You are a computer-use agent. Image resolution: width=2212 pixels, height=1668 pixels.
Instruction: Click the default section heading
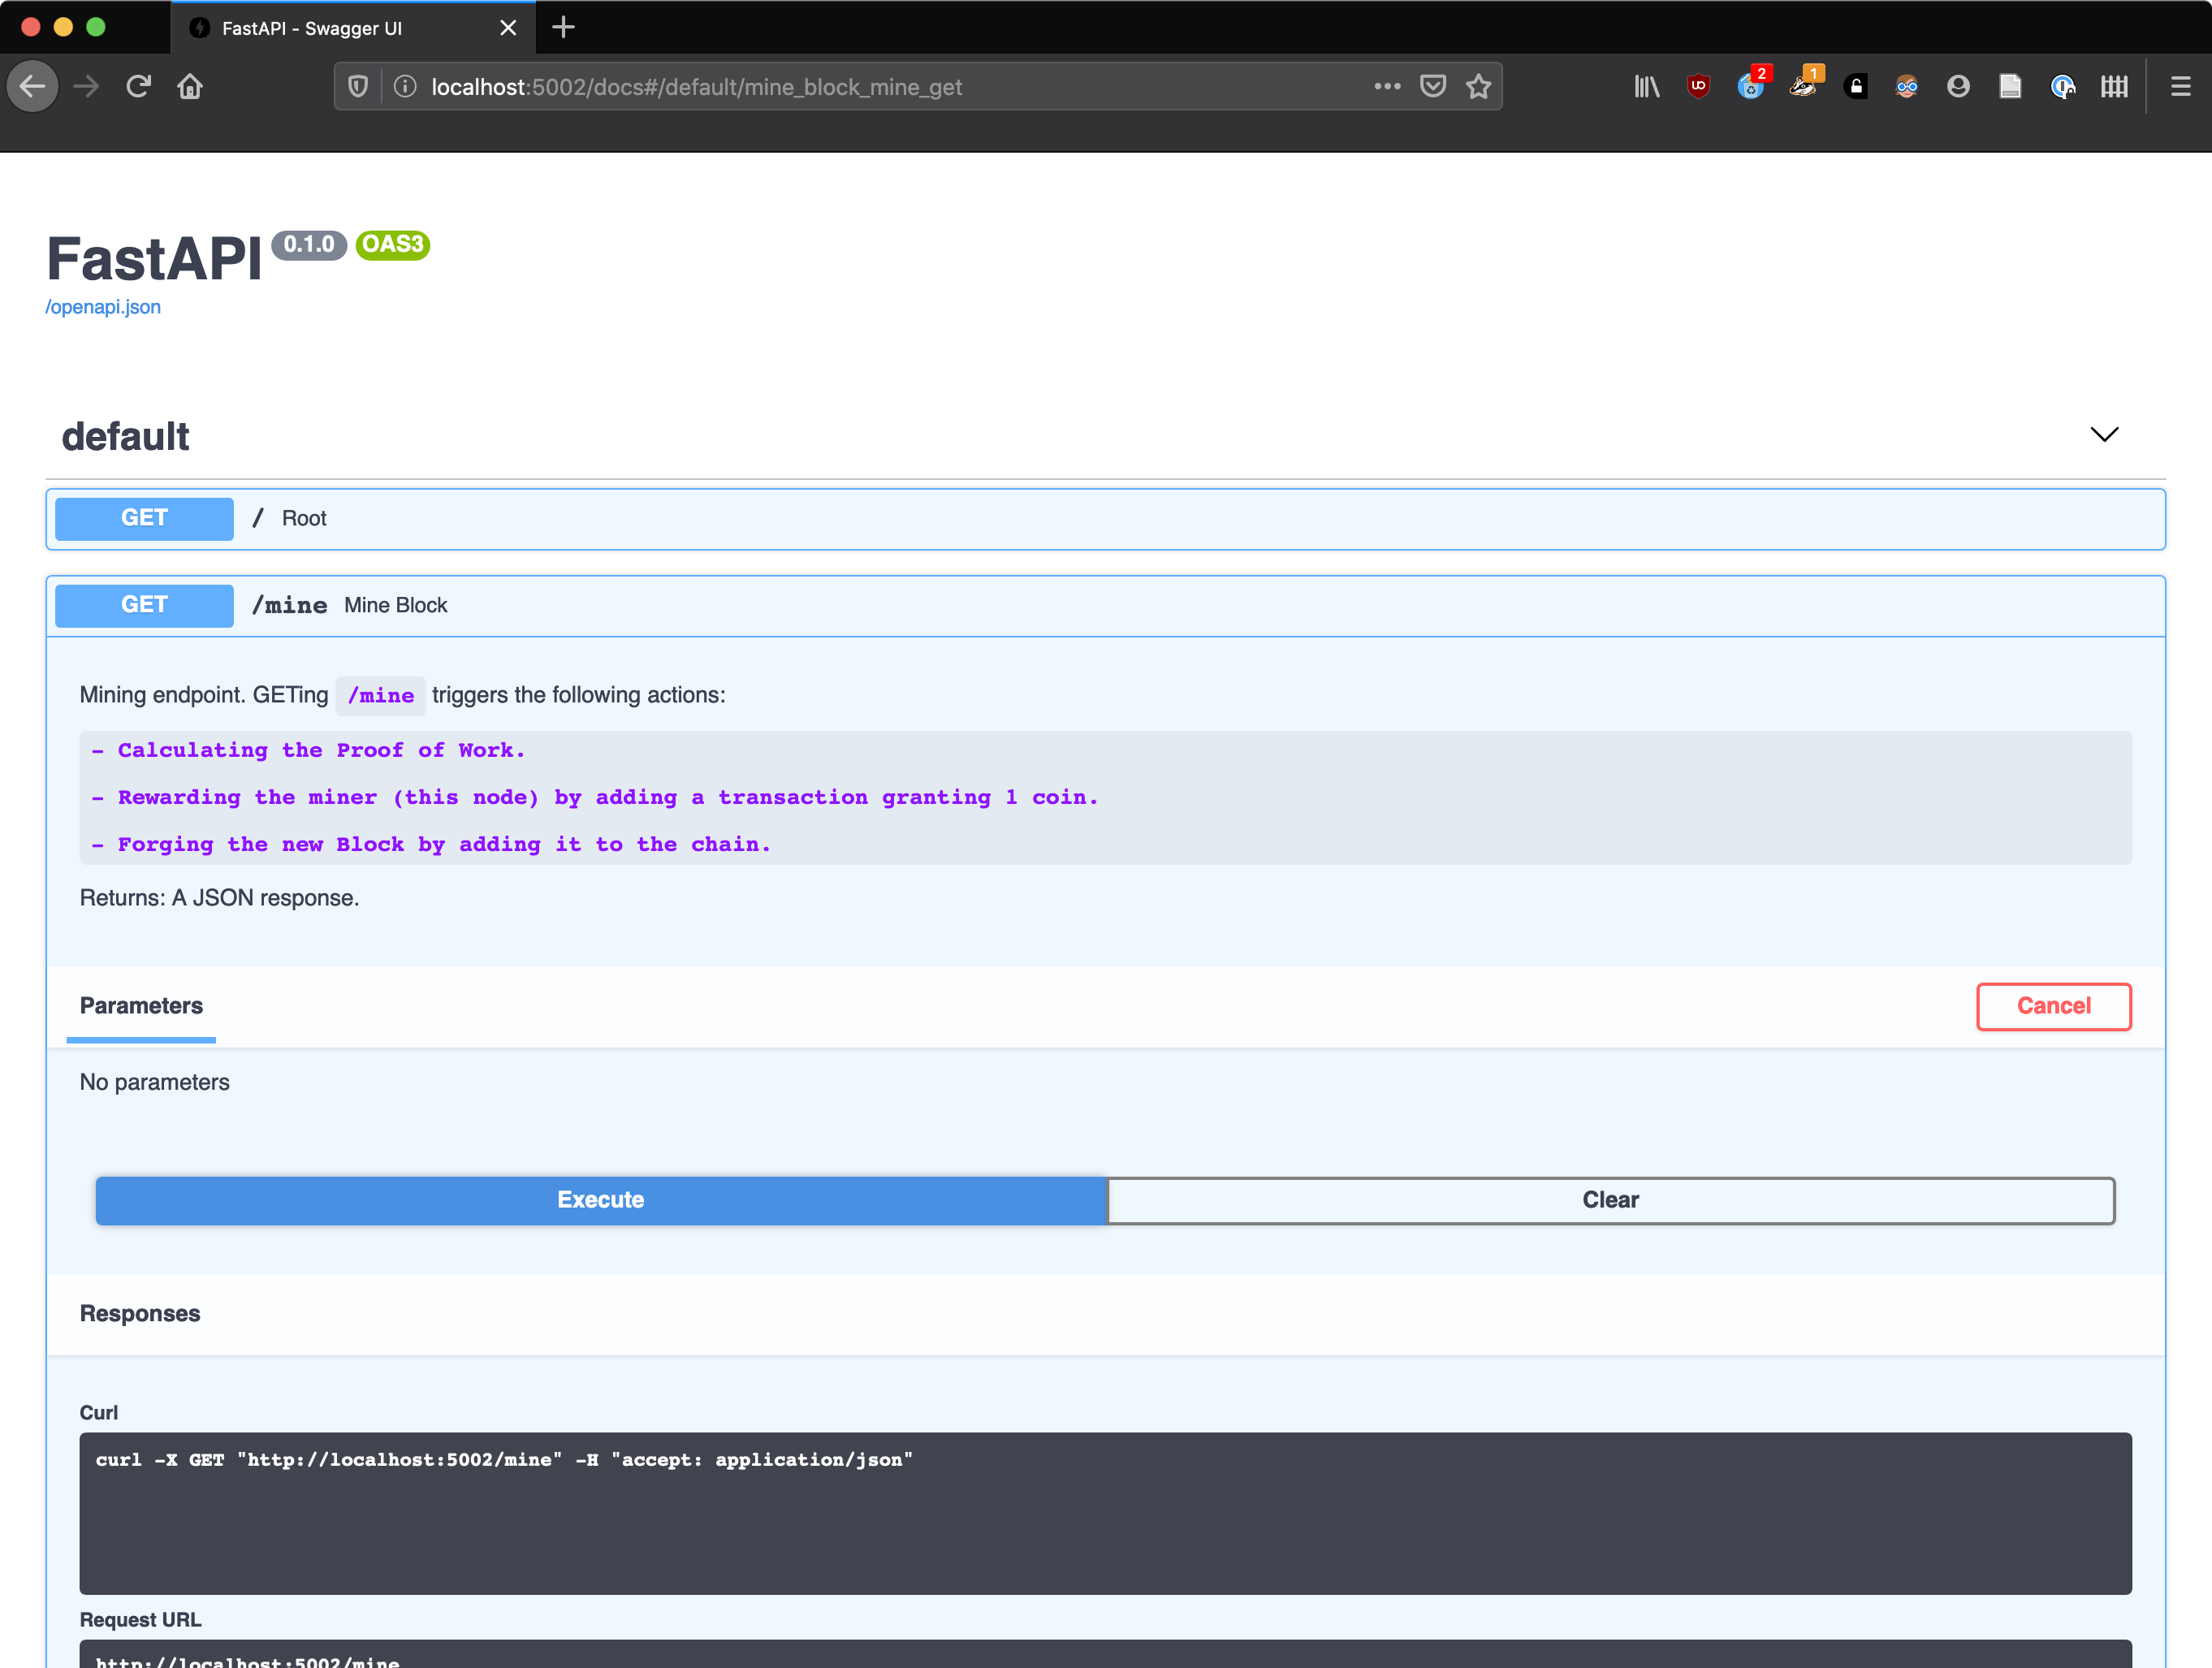click(x=125, y=437)
